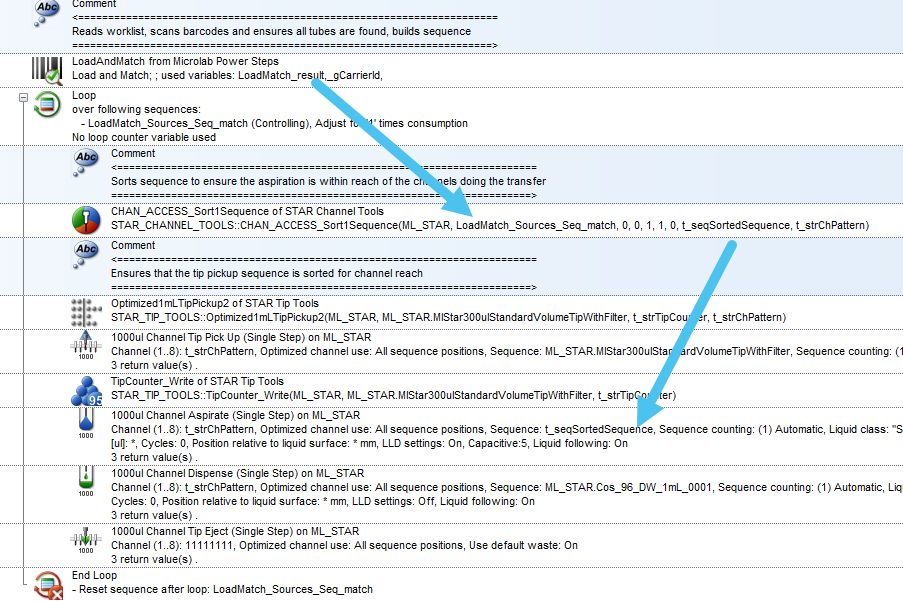Select the Loop step icon
Screen dimensions: 903x601
pos(46,104)
